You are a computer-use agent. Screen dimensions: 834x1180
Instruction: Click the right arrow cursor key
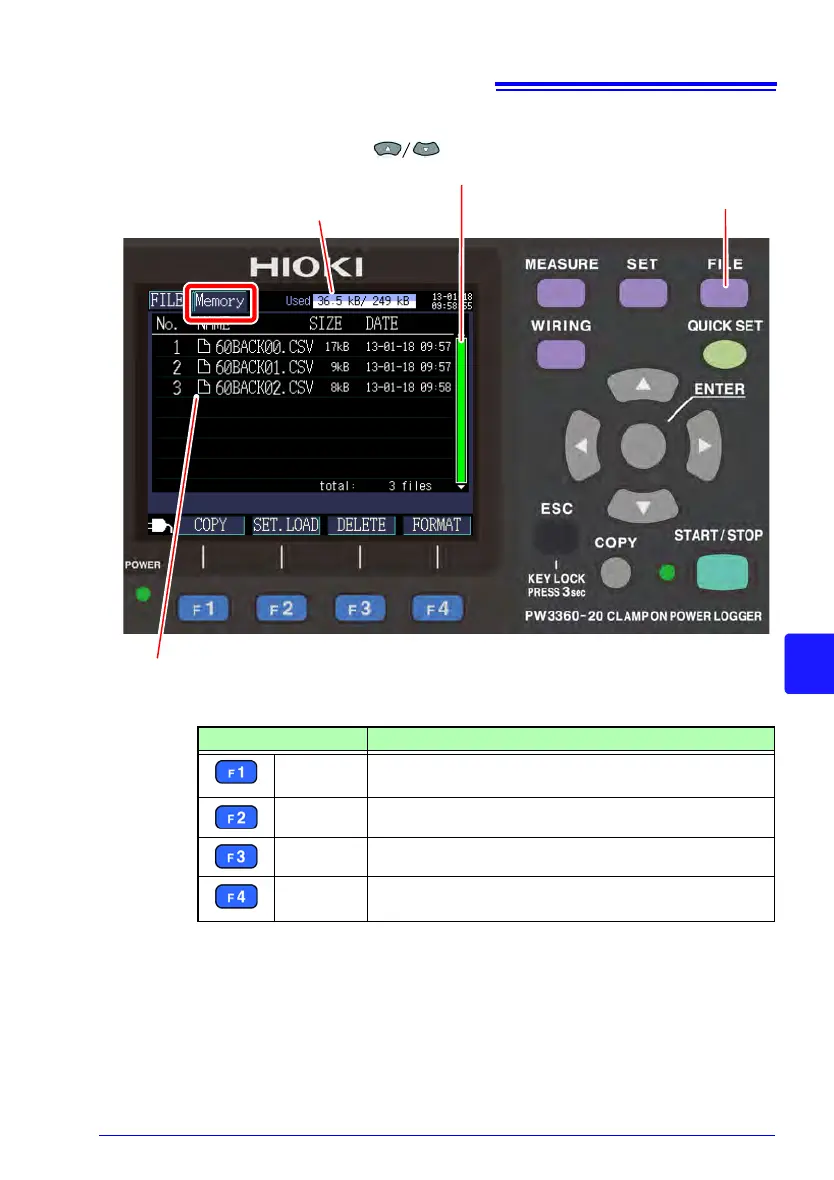[703, 446]
